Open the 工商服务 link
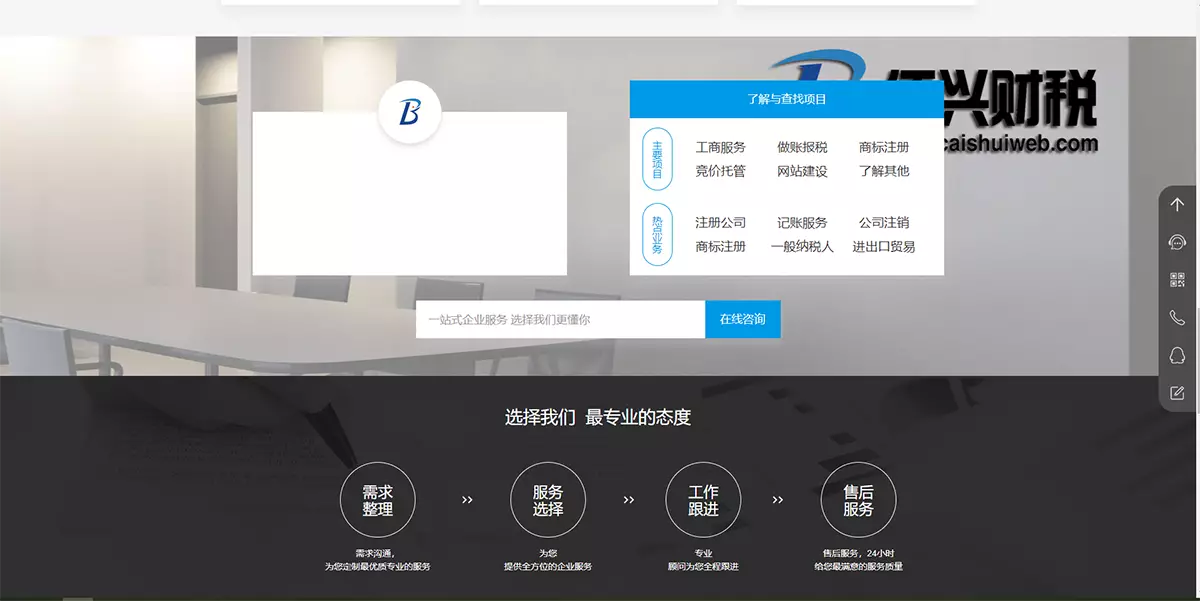Image resolution: width=1200 pixels, height=601 pixels. pyautogui.click(x=721, y=147)
